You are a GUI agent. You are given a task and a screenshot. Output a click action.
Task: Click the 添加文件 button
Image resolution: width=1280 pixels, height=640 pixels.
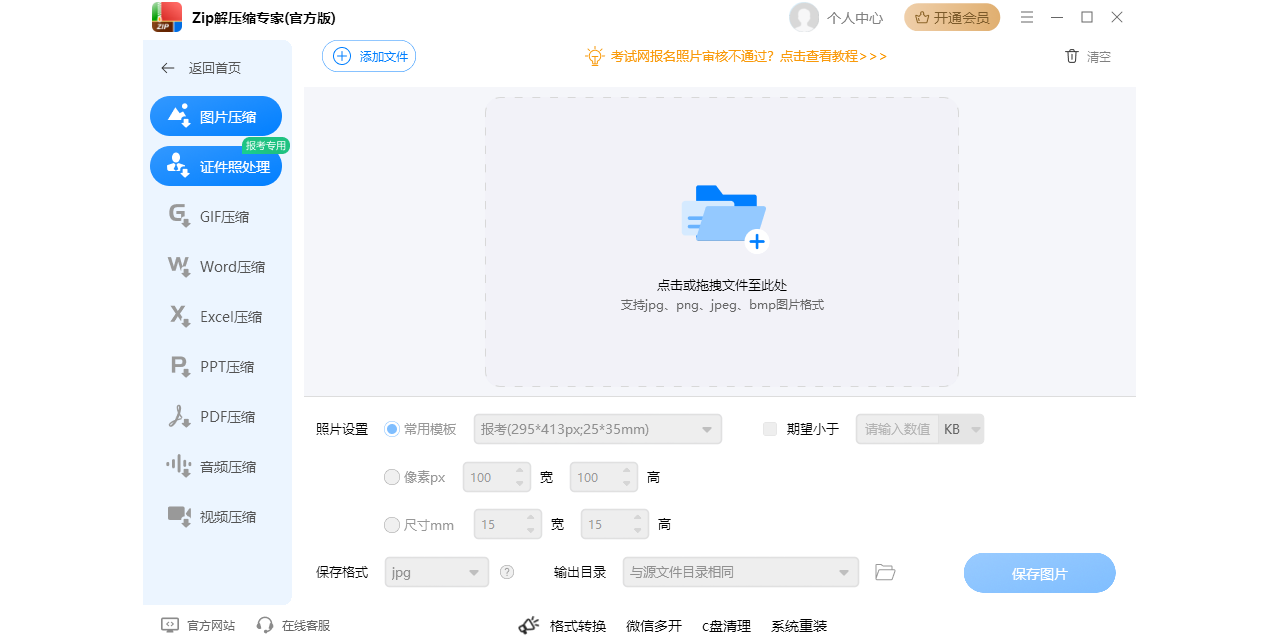coord(368,56)
